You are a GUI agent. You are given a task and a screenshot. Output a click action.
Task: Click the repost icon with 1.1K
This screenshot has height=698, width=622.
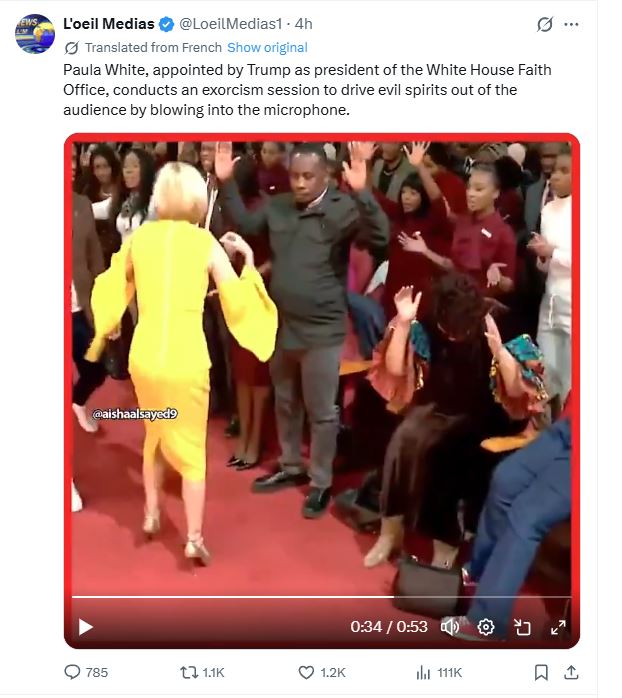pos(202,672)
